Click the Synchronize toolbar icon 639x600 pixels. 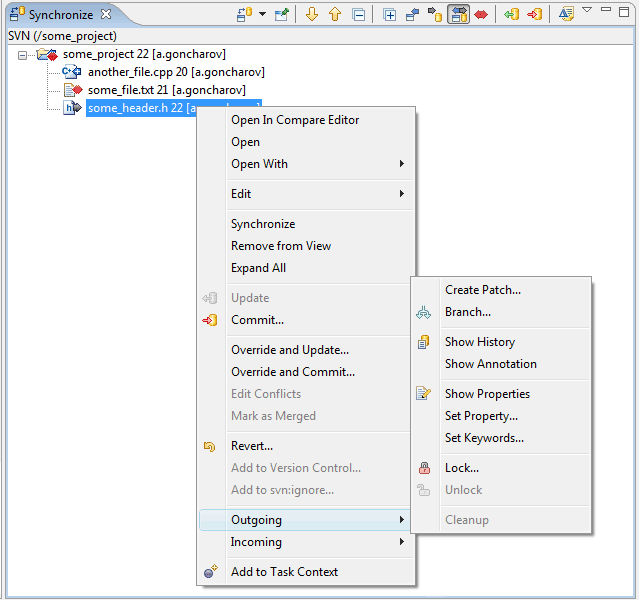point(244,15)
